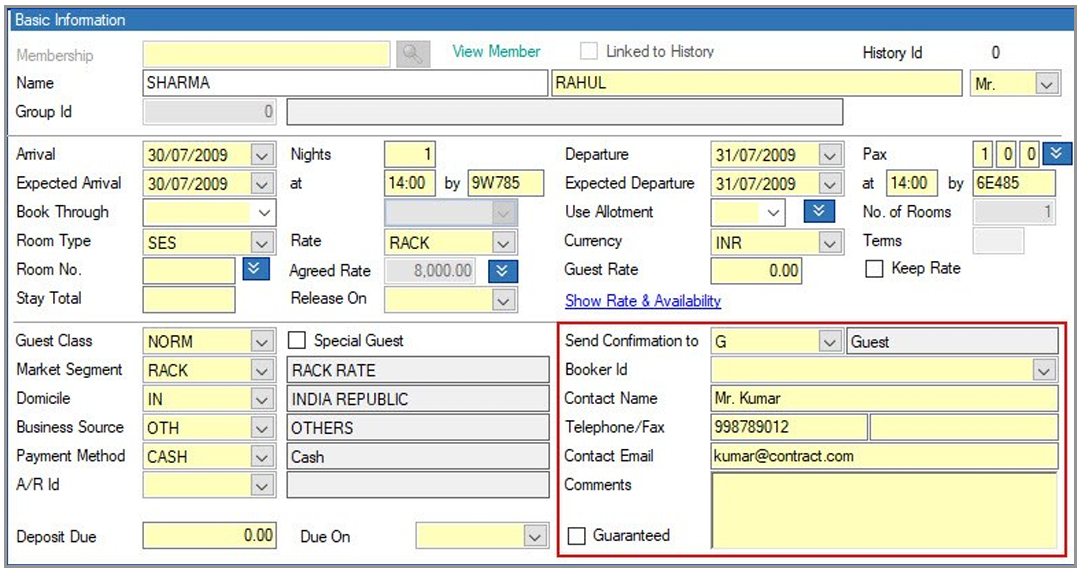Open the Booker Id dropdown
This screenshot has height=568, width=1081.
tap(1045, 370)
